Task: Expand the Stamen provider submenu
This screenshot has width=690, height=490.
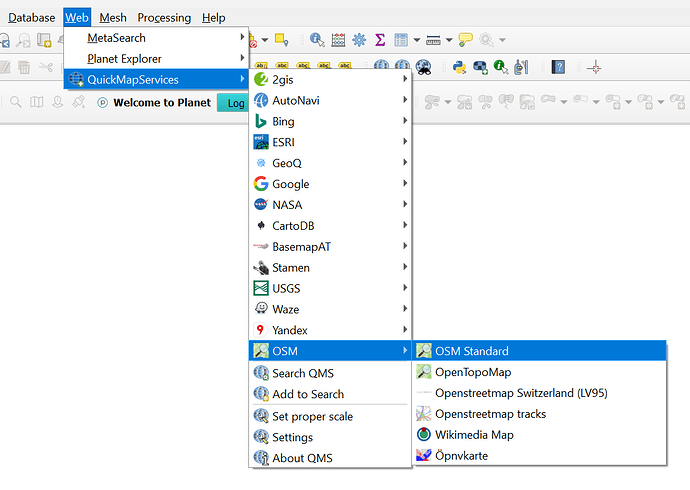Action: (330, 267)
